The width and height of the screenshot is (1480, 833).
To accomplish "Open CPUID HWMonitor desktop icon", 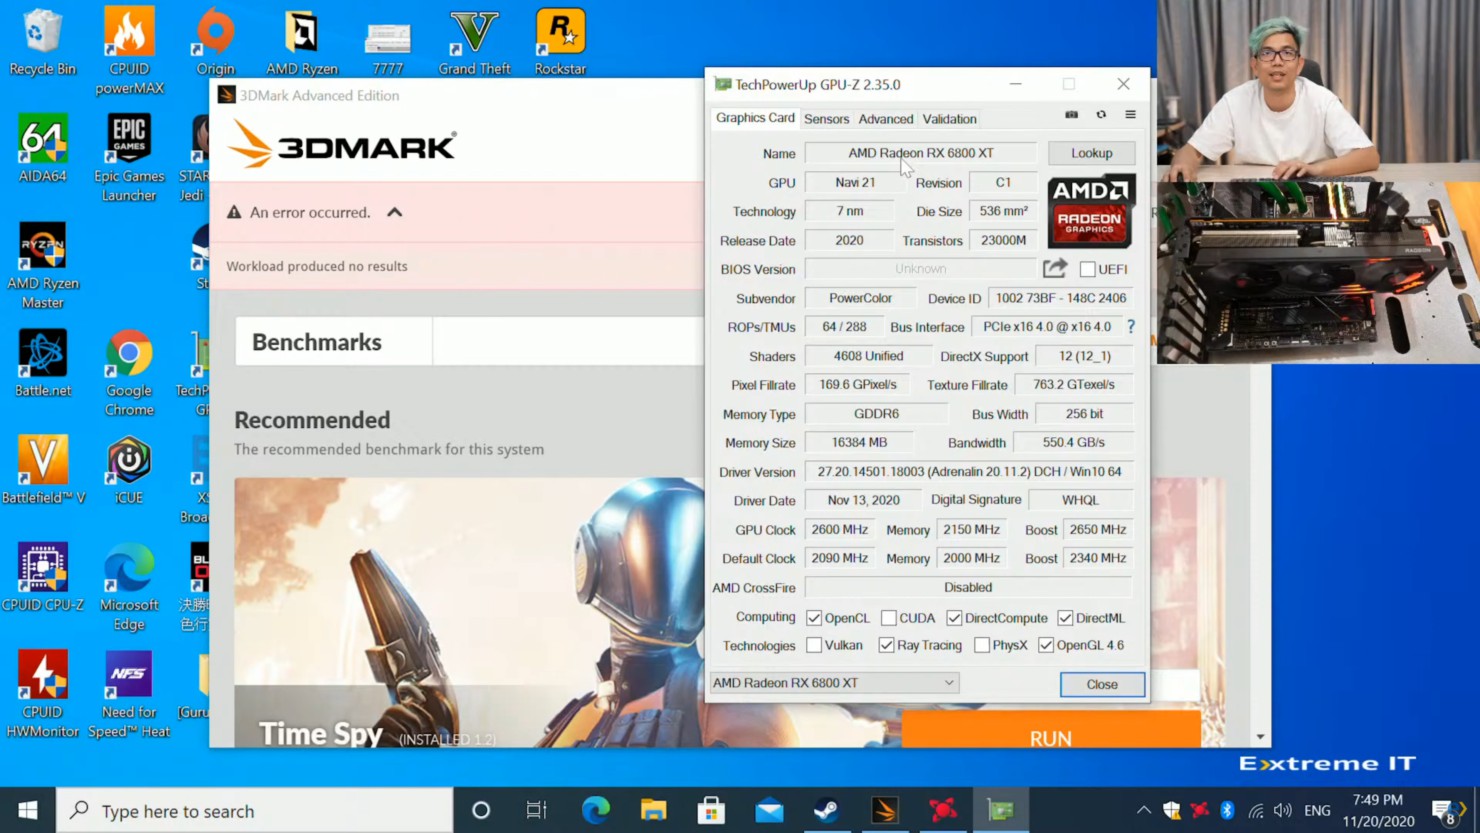I will [x=42, y=694].
